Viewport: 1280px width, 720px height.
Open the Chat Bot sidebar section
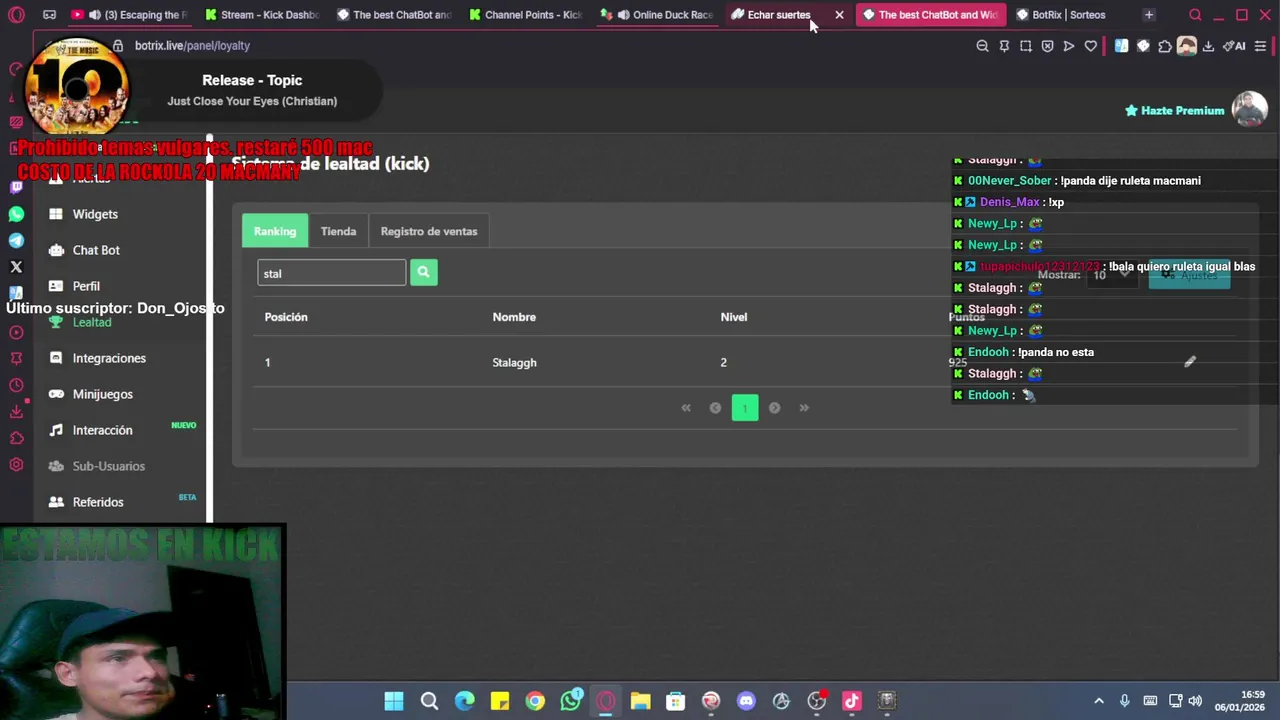(96, 250)
